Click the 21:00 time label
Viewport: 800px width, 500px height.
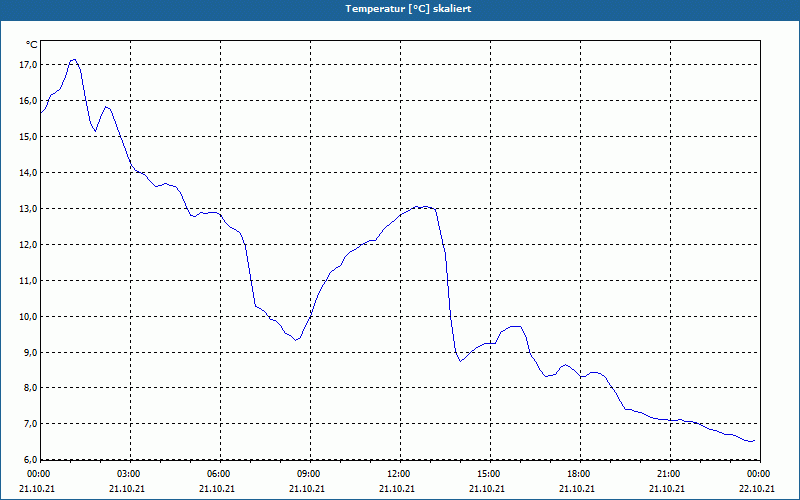[668, 474]
